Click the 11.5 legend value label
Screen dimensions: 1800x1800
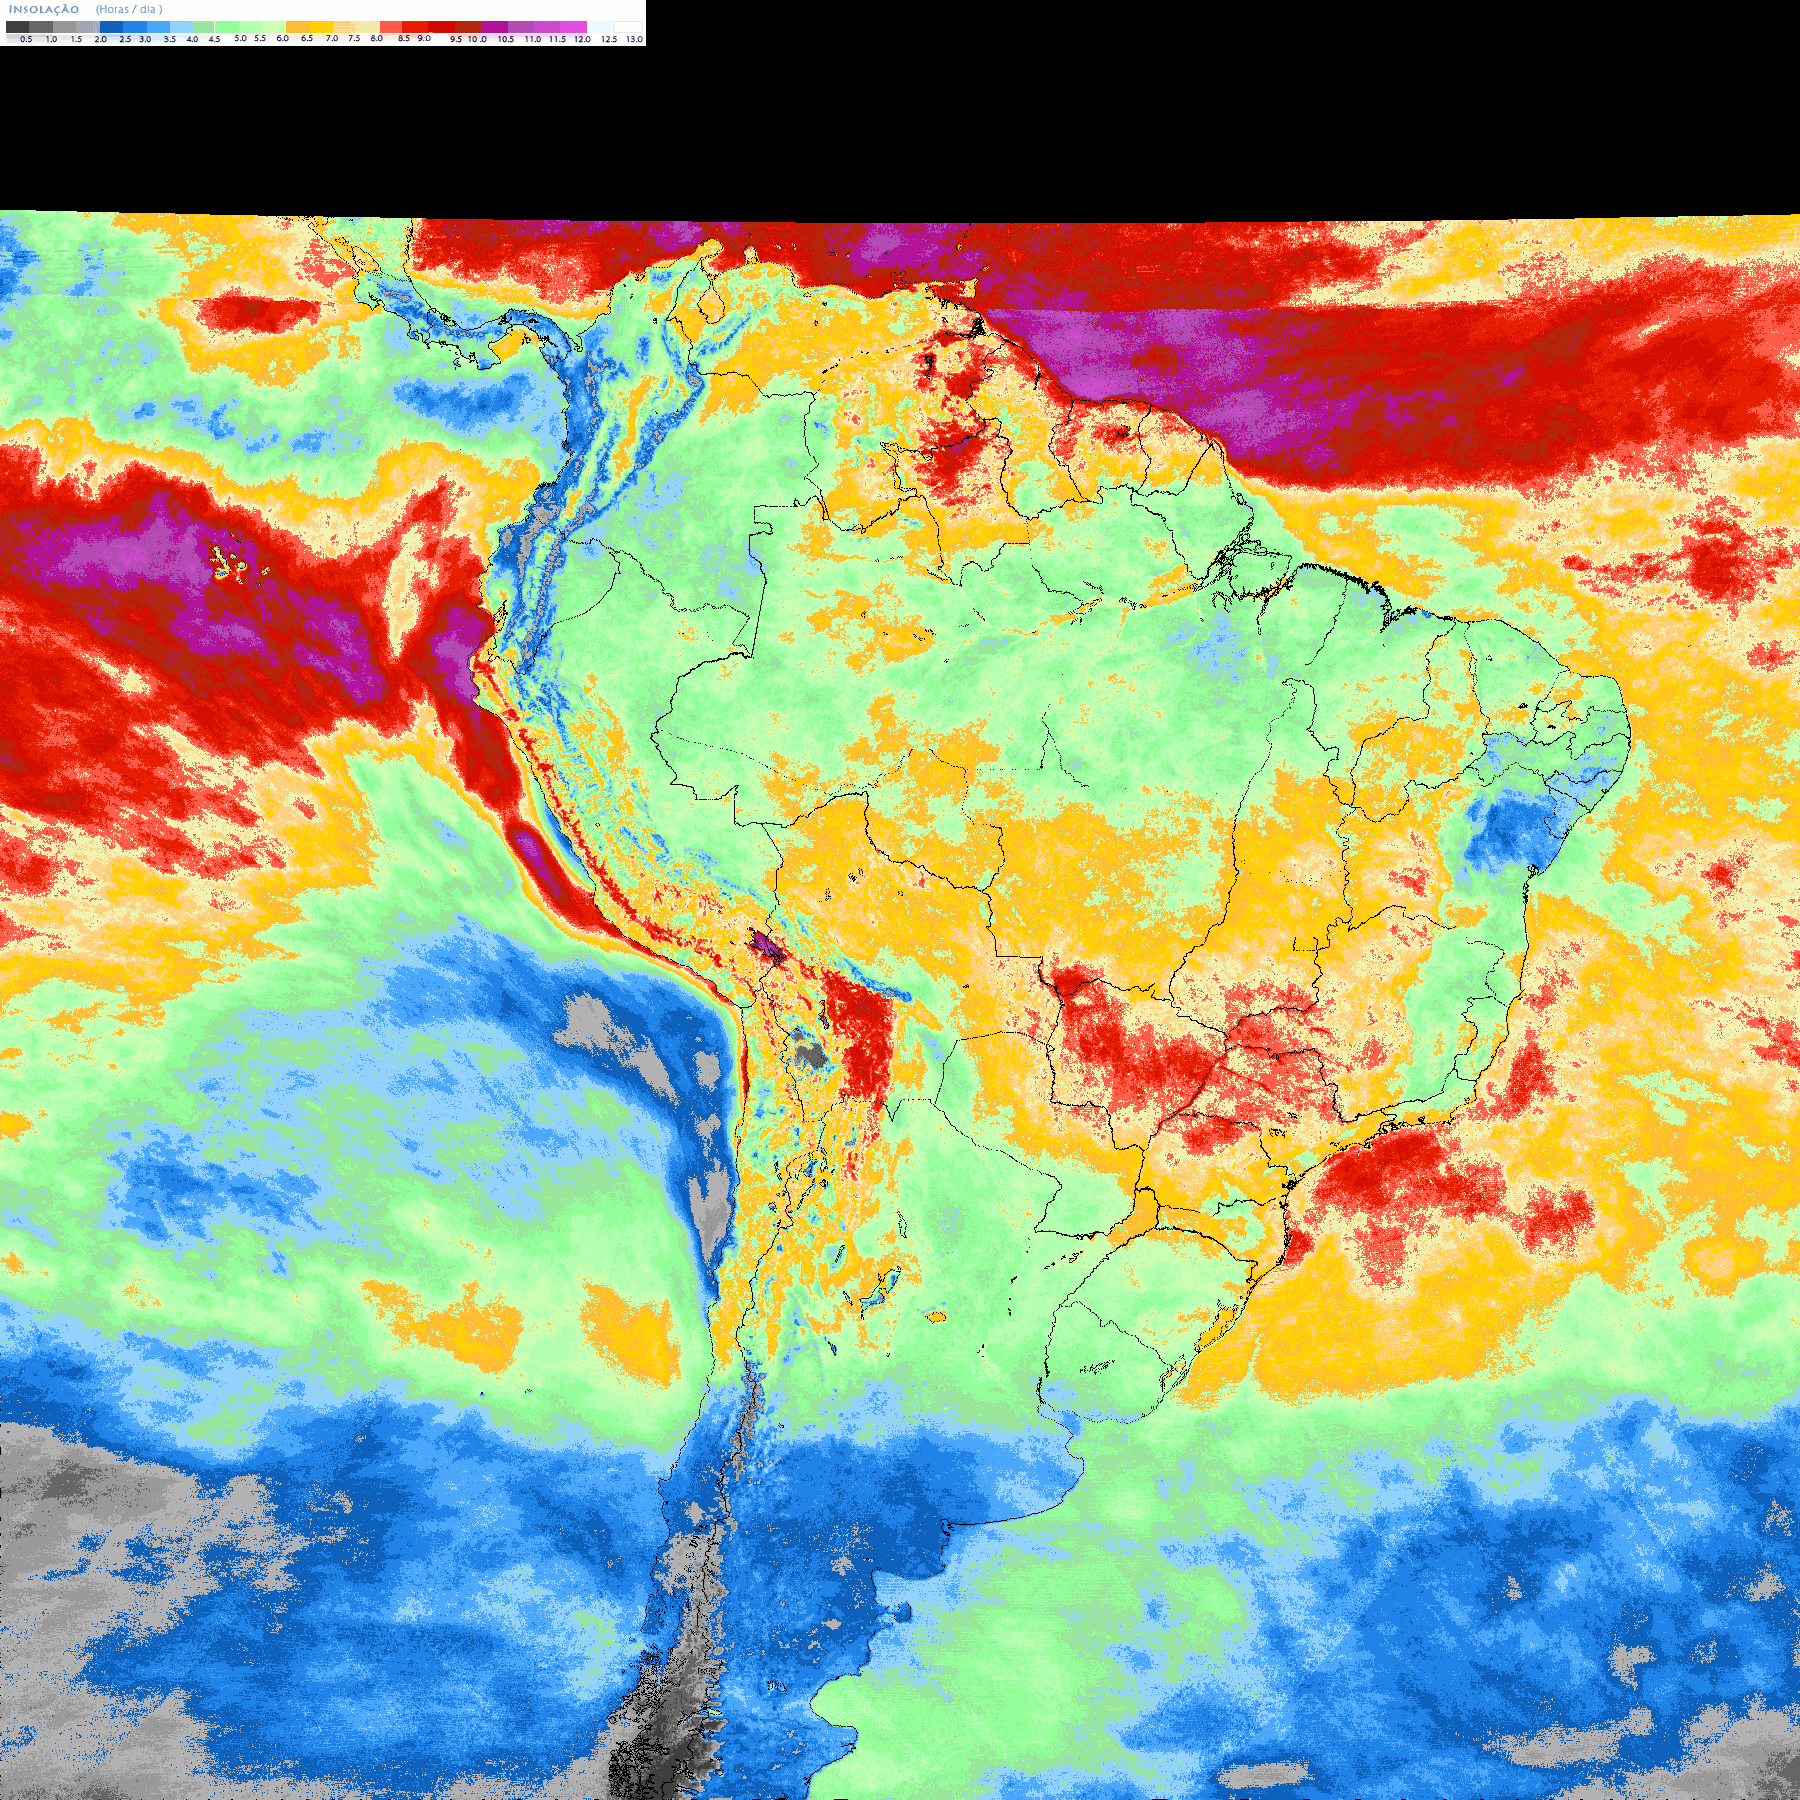[557, 39]
